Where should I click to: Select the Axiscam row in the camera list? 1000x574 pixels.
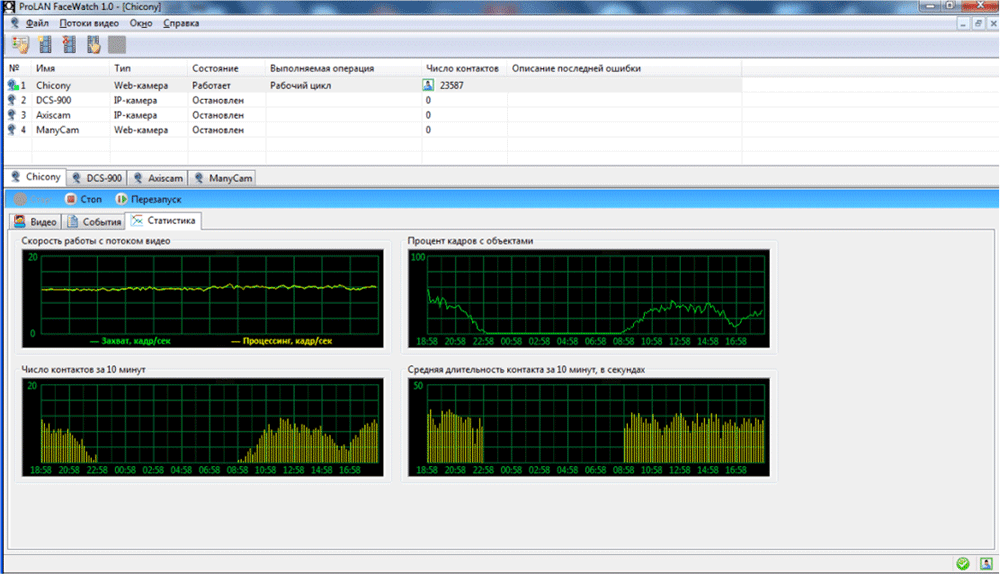tap(53, 115)
